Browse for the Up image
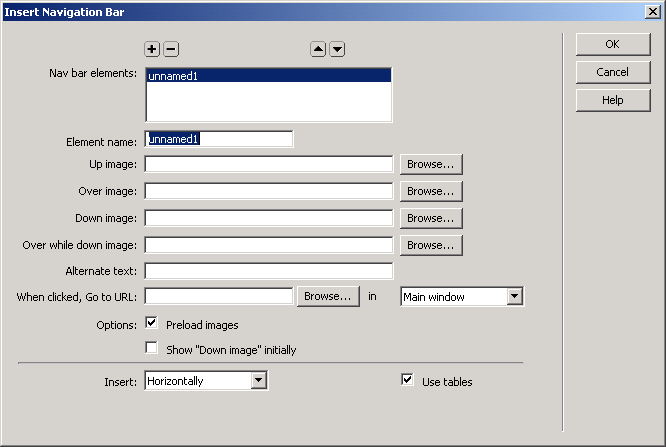666x447 pixels. click(x=431, y=164)
